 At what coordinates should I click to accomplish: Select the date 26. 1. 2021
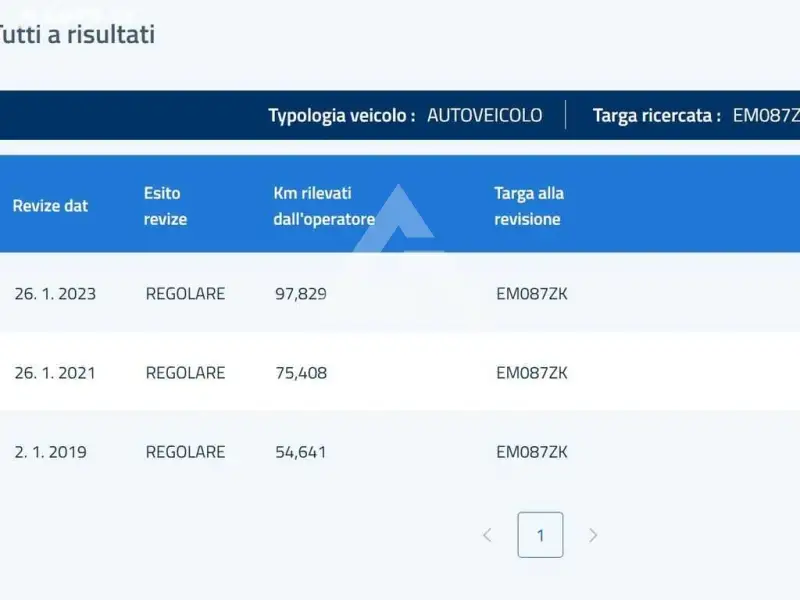tap(55, 373)
